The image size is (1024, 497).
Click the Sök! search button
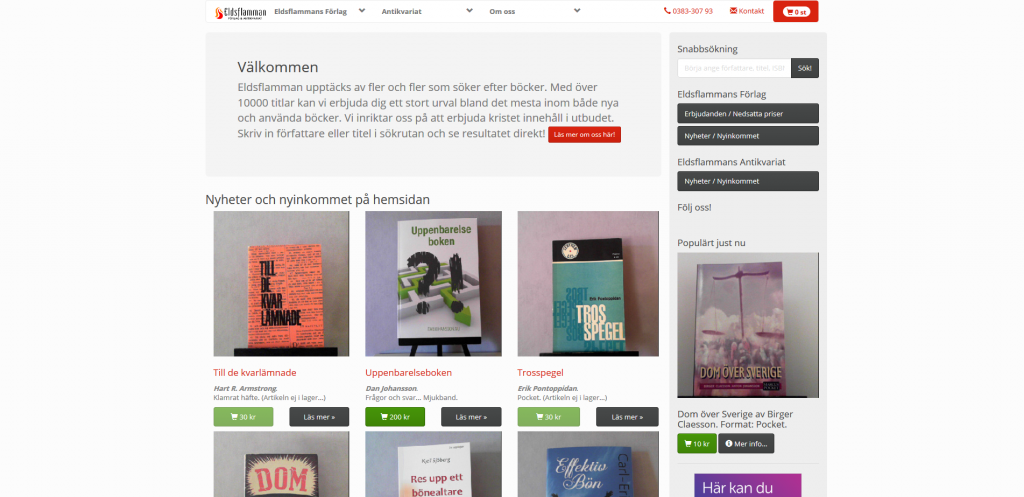click(x=805, y=68)
